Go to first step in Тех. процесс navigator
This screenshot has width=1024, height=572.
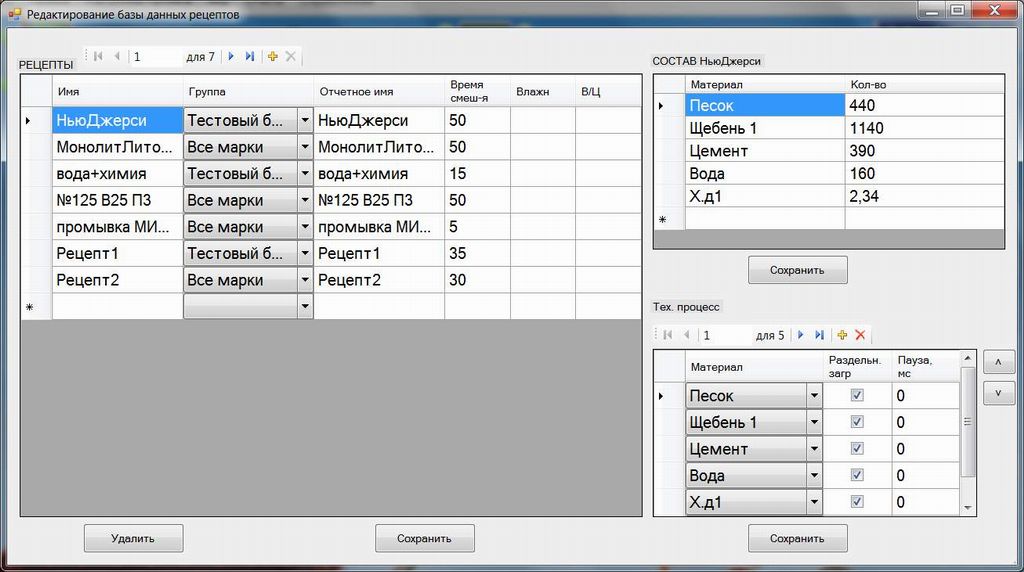point(667,335)
